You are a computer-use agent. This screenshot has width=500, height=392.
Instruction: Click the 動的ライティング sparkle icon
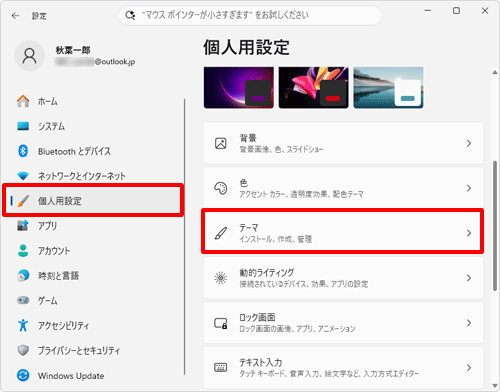click(221, 278)
